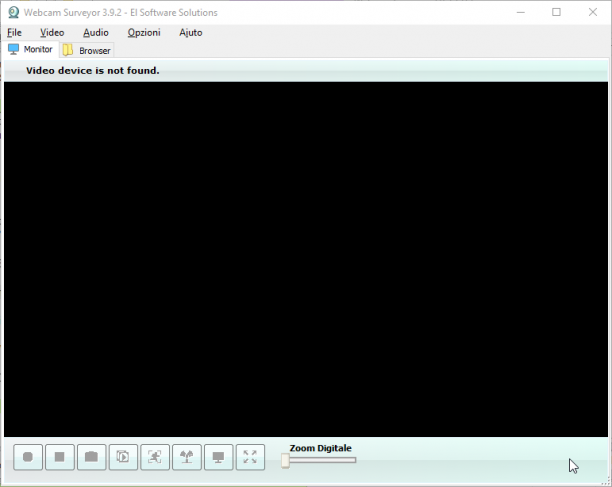
Task: Close the Webcam Surveyor window
Action: tap(593, 12)
